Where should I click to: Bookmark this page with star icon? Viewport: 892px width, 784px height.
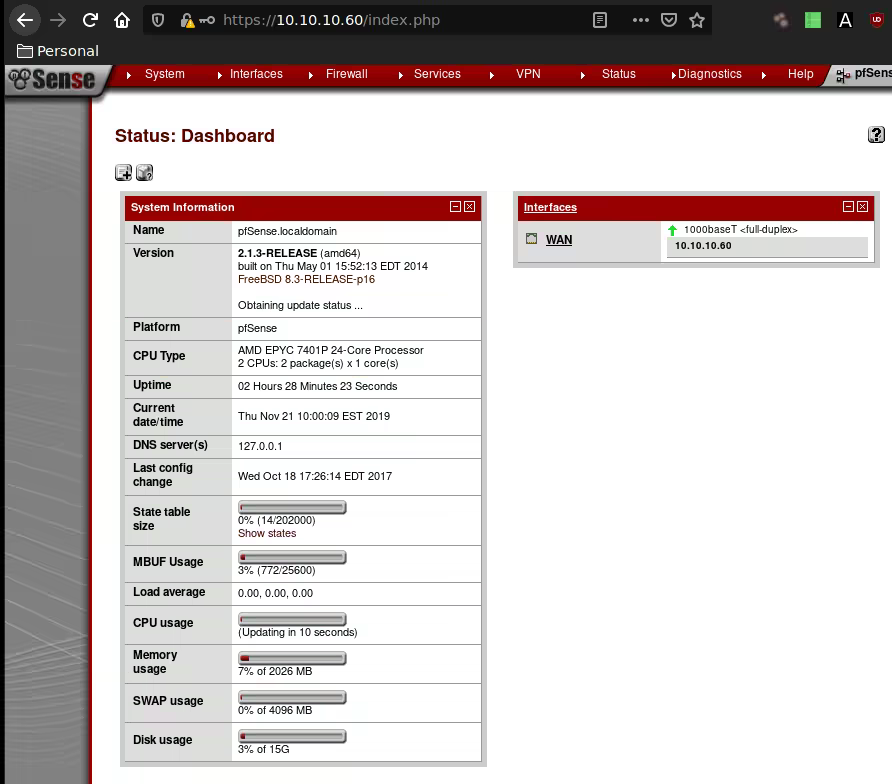697,20
